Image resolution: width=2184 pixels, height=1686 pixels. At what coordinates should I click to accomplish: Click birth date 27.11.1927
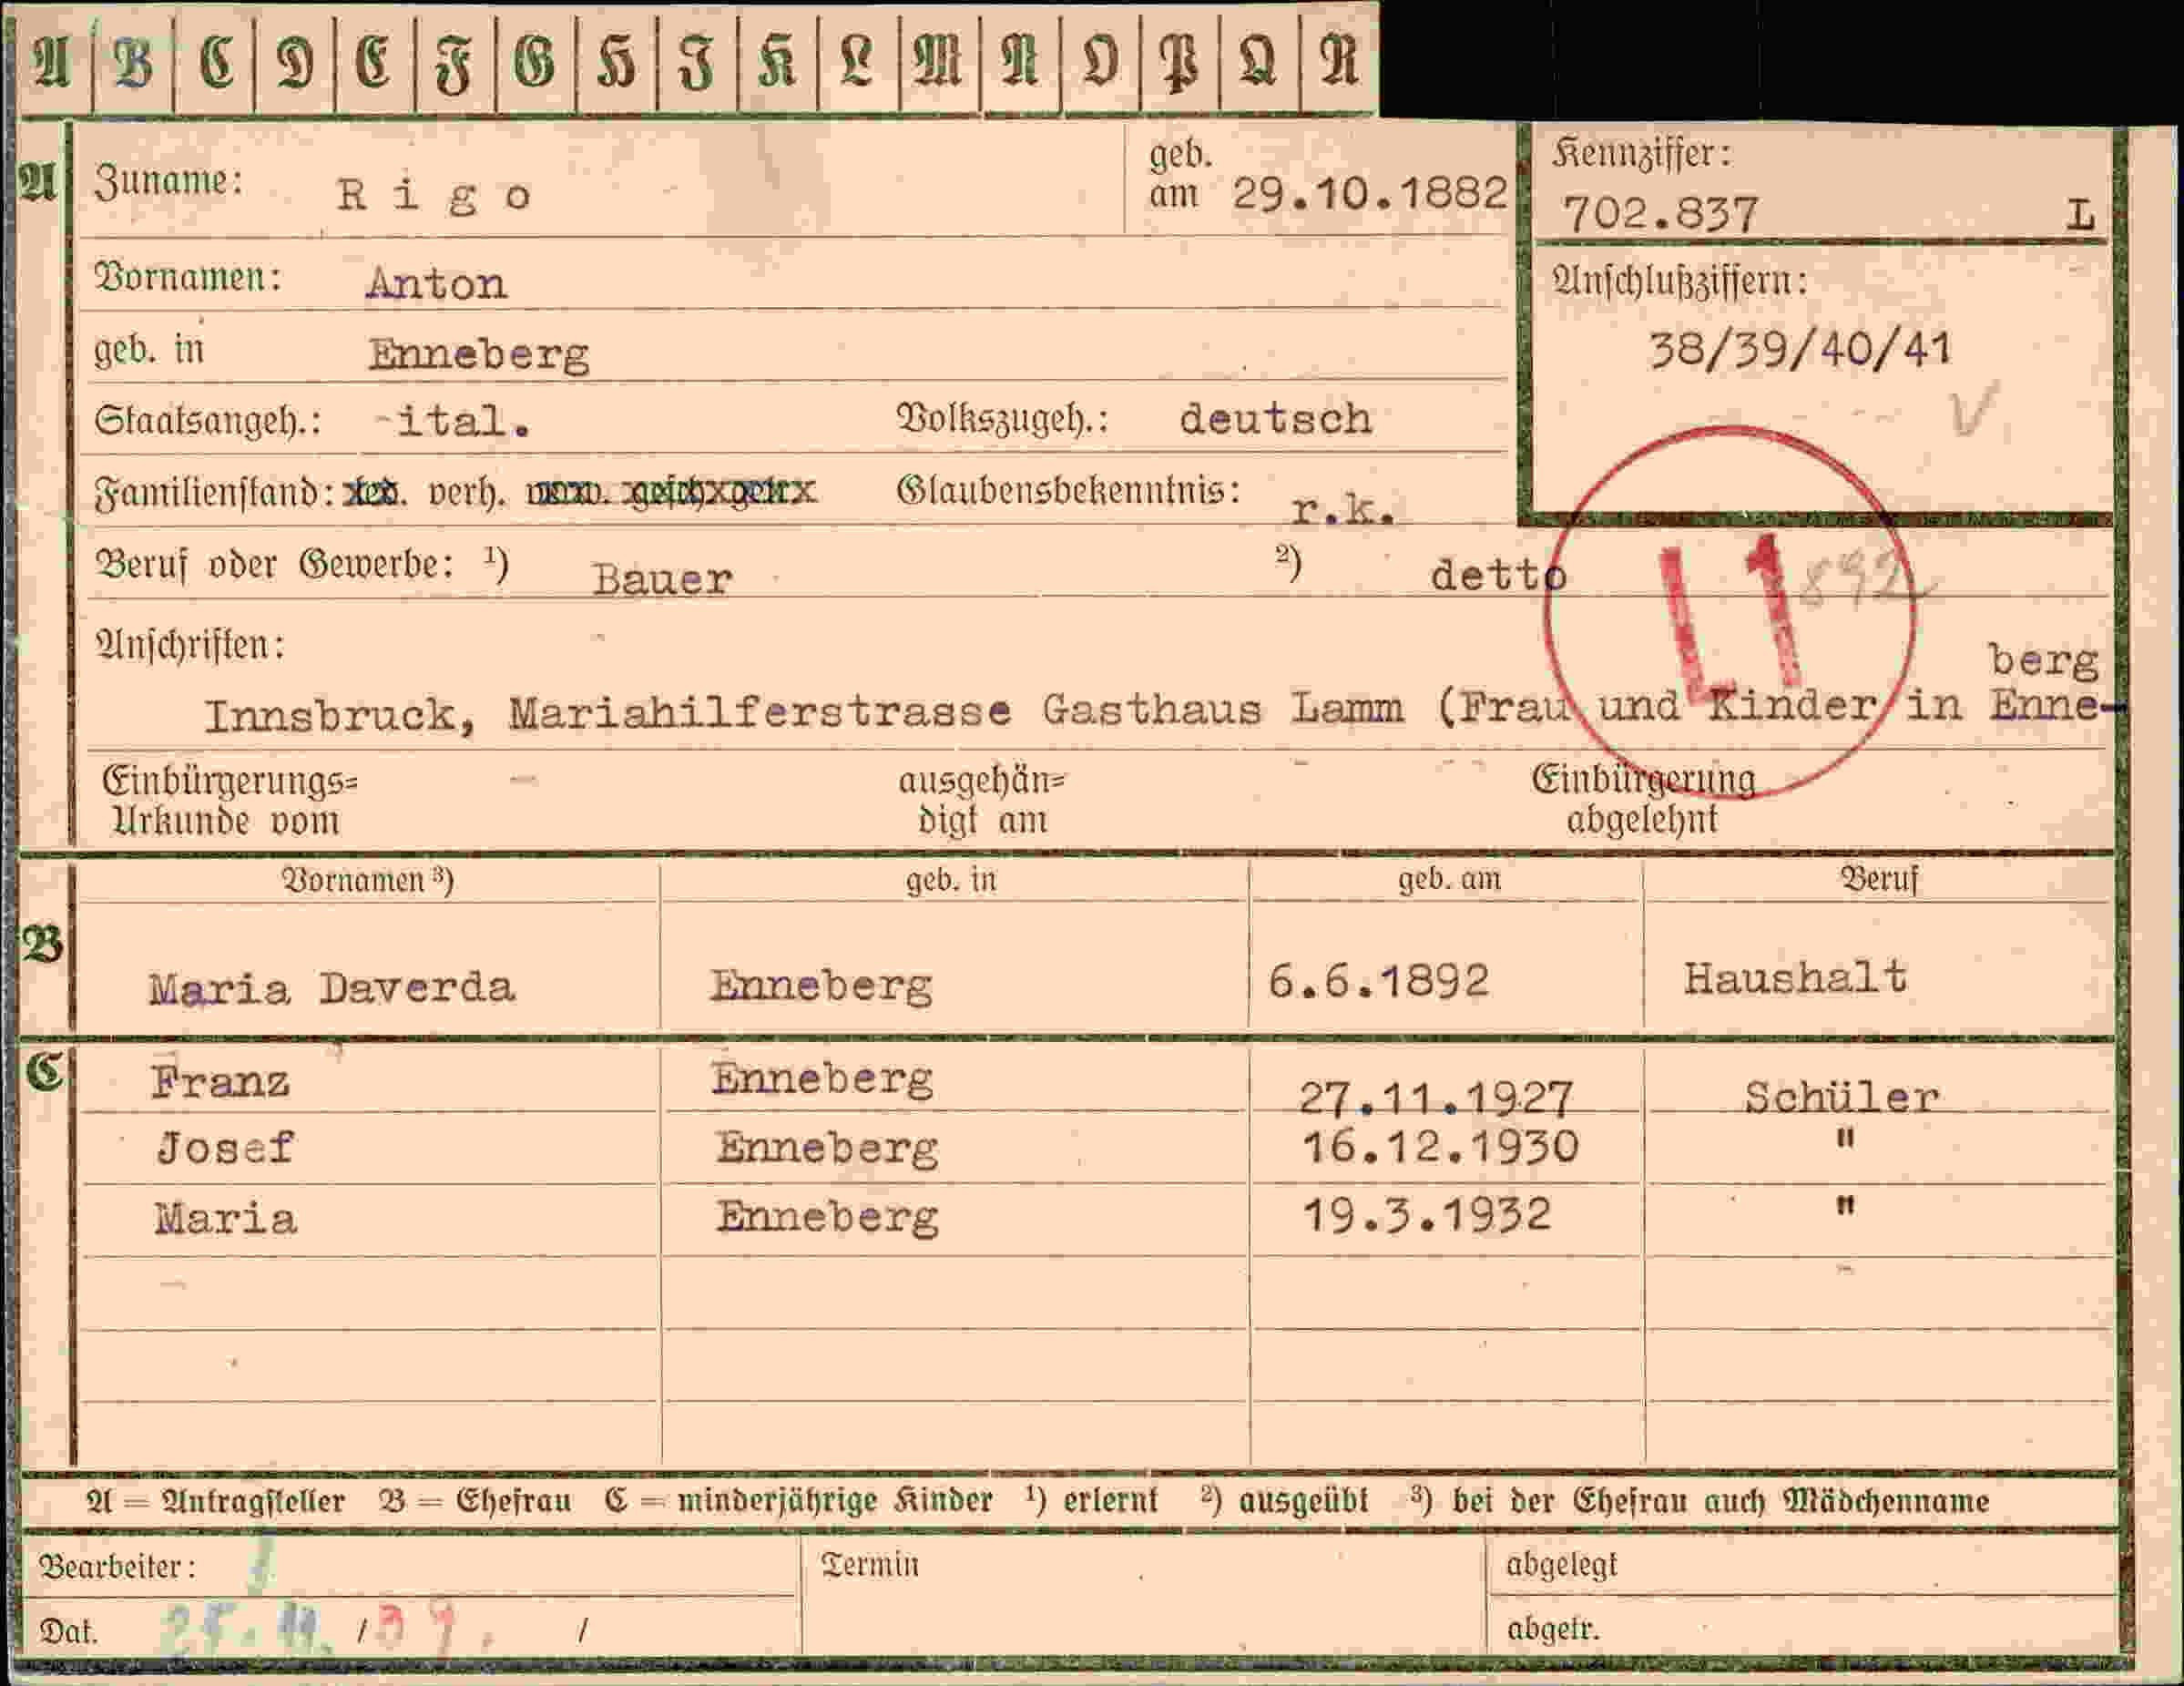1435,1098
